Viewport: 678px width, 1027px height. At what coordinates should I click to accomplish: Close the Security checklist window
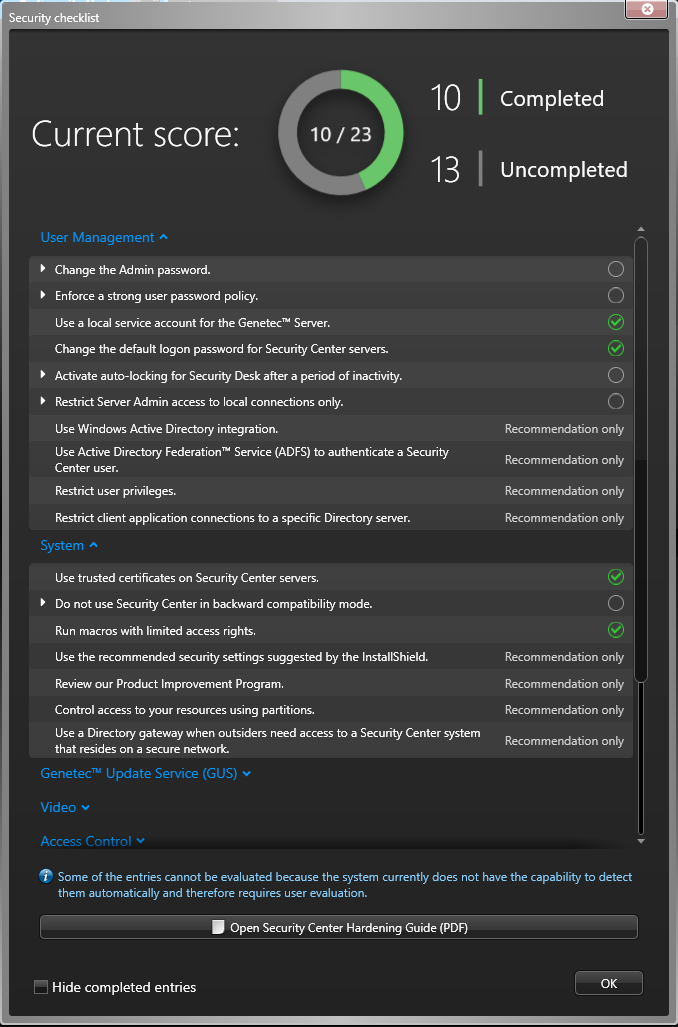point(647,9)
